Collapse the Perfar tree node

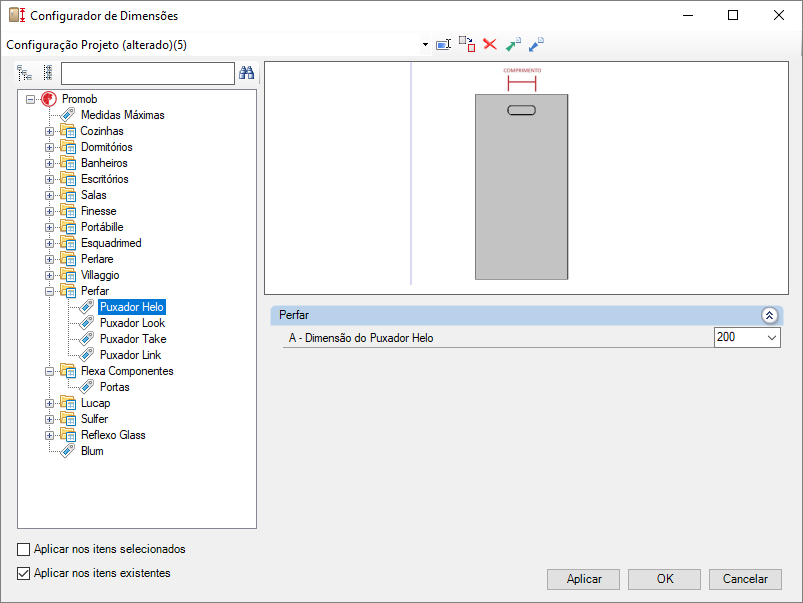coord(49,291)
